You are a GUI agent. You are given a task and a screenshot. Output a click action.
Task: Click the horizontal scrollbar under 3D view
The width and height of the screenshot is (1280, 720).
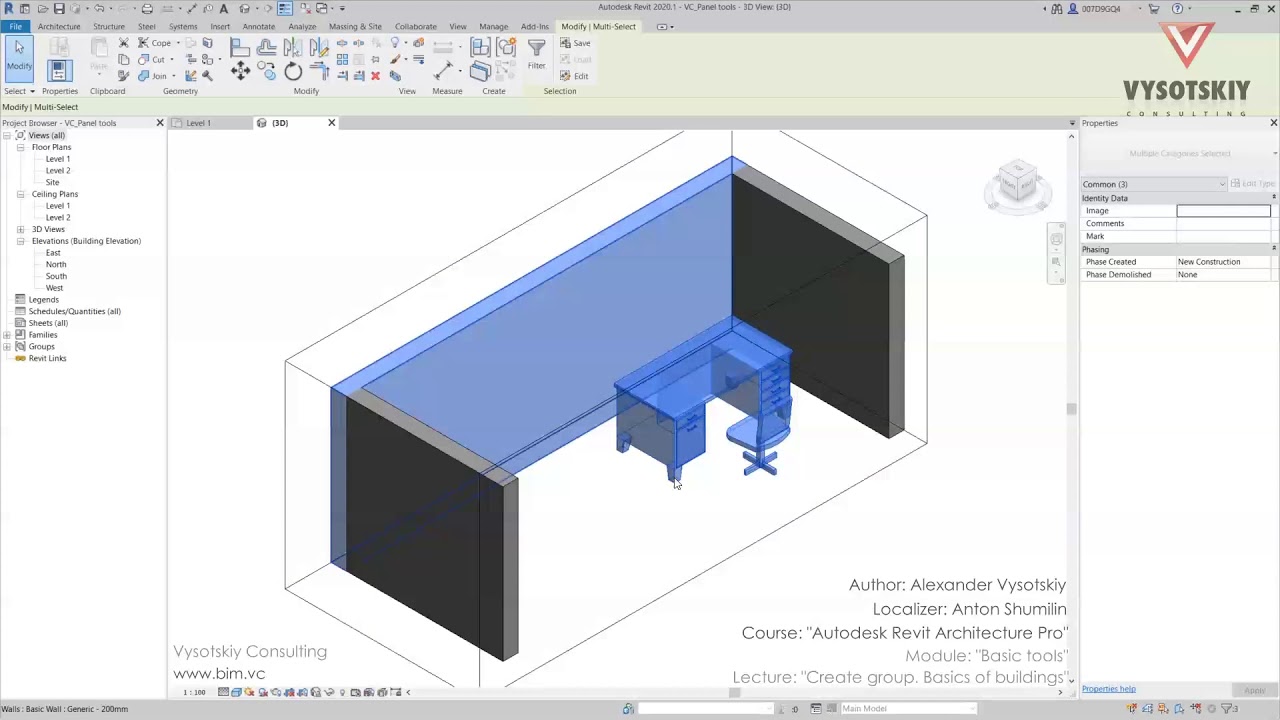735,692
